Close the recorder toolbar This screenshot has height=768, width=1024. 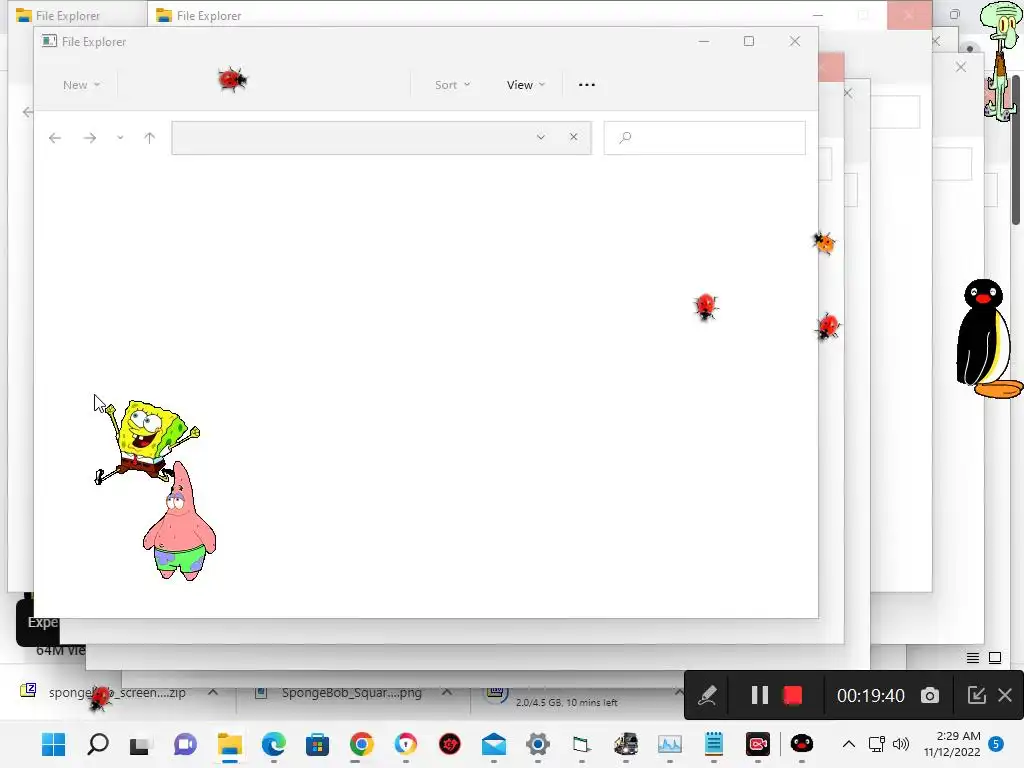pos(1005,695)
